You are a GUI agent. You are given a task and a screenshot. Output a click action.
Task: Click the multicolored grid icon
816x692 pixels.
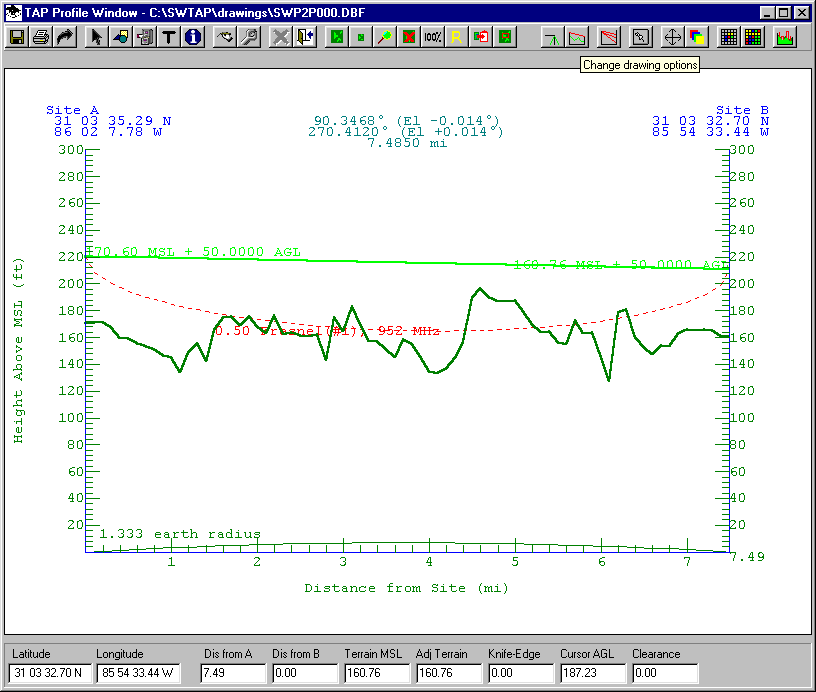click(753, 37)
